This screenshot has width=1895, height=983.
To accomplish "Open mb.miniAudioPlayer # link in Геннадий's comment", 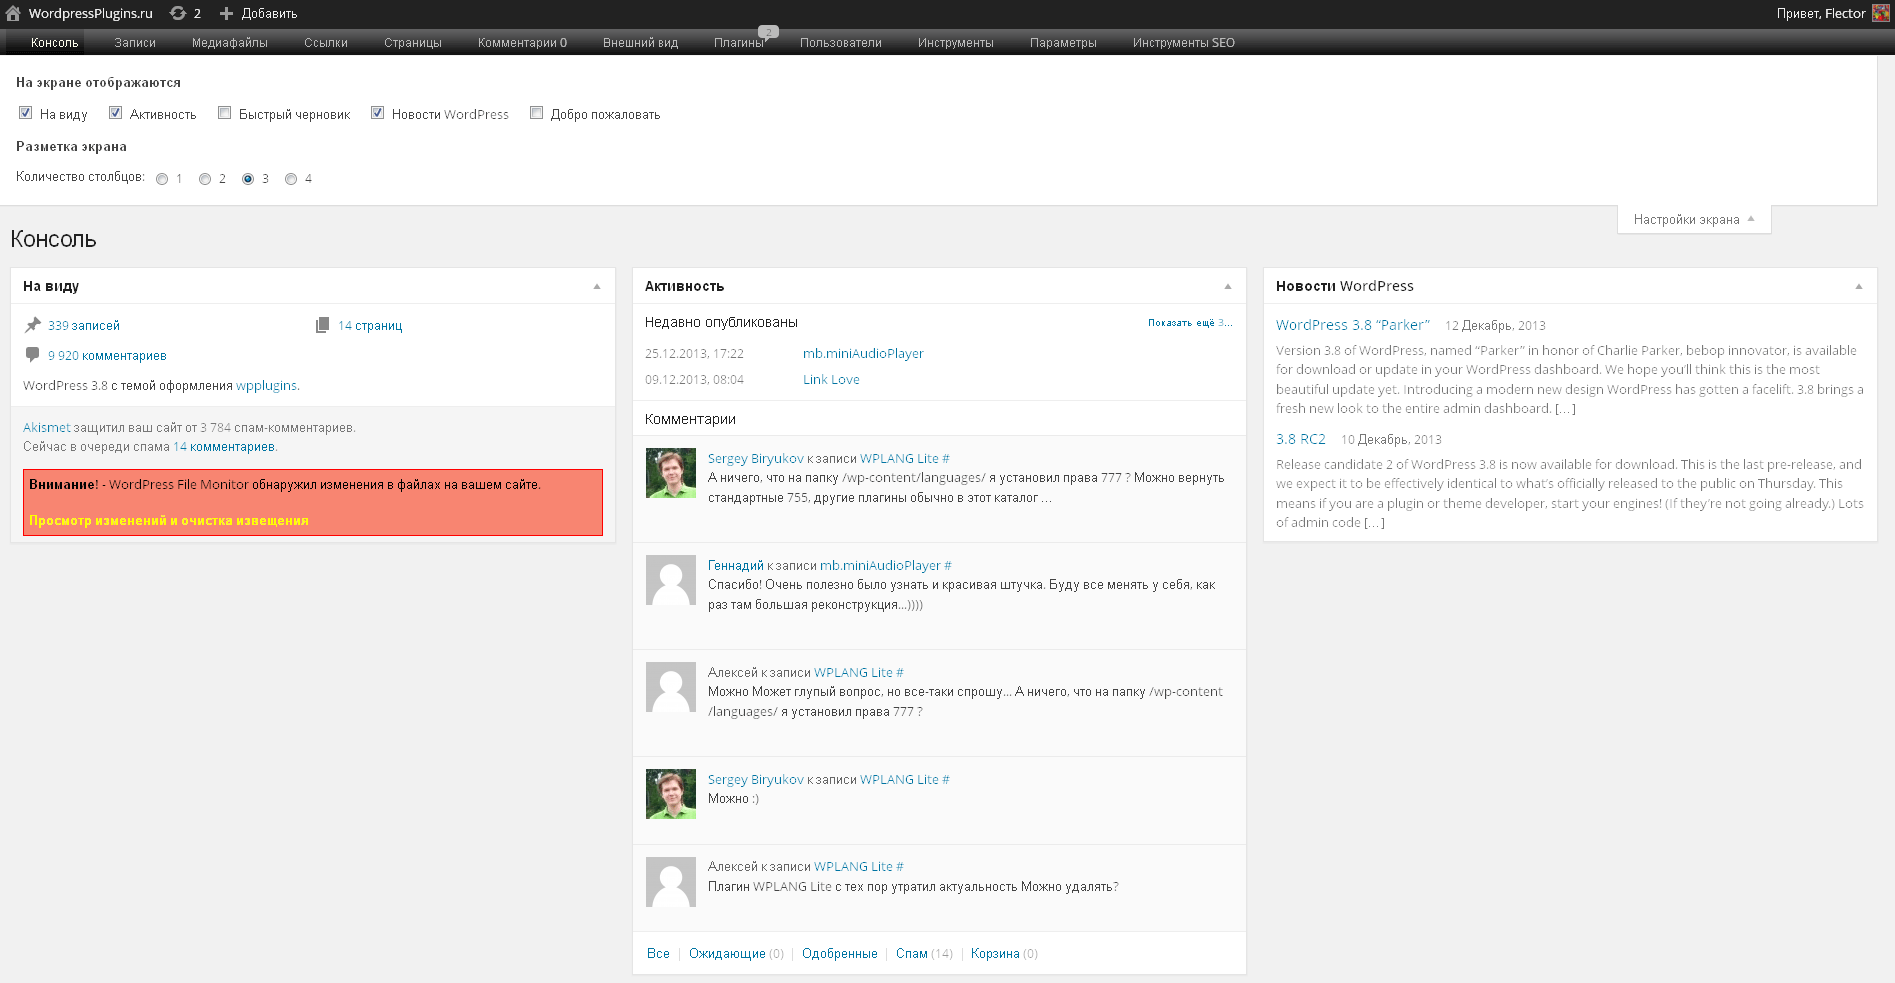I will coord(885,566).
